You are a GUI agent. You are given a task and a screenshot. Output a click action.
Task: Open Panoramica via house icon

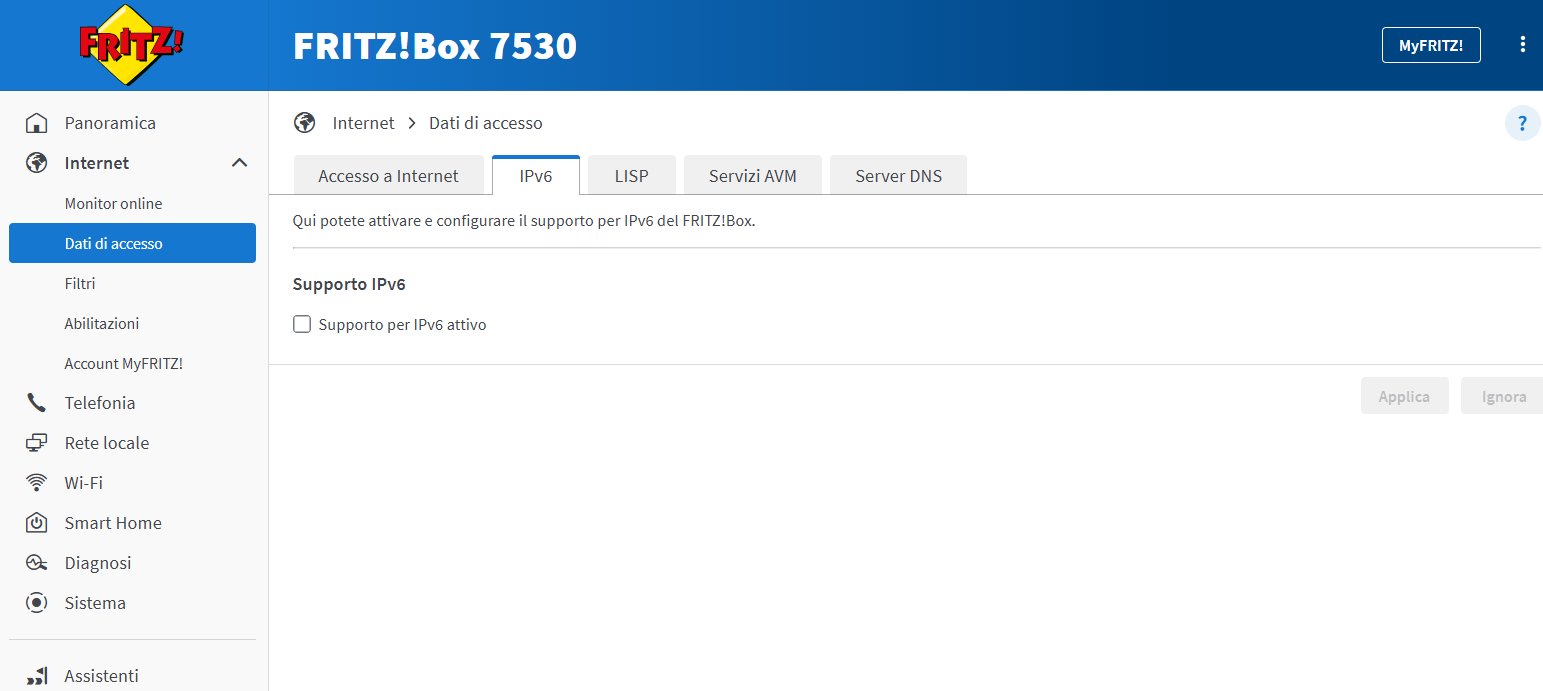(x=37, y=123)
